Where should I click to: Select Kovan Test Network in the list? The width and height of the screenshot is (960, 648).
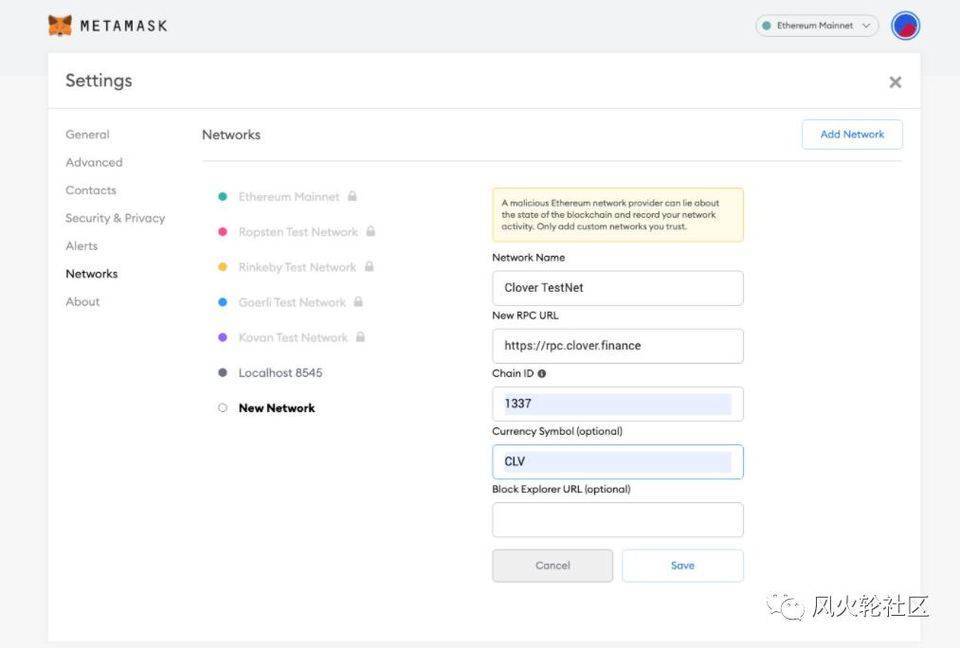coord(293,337)
